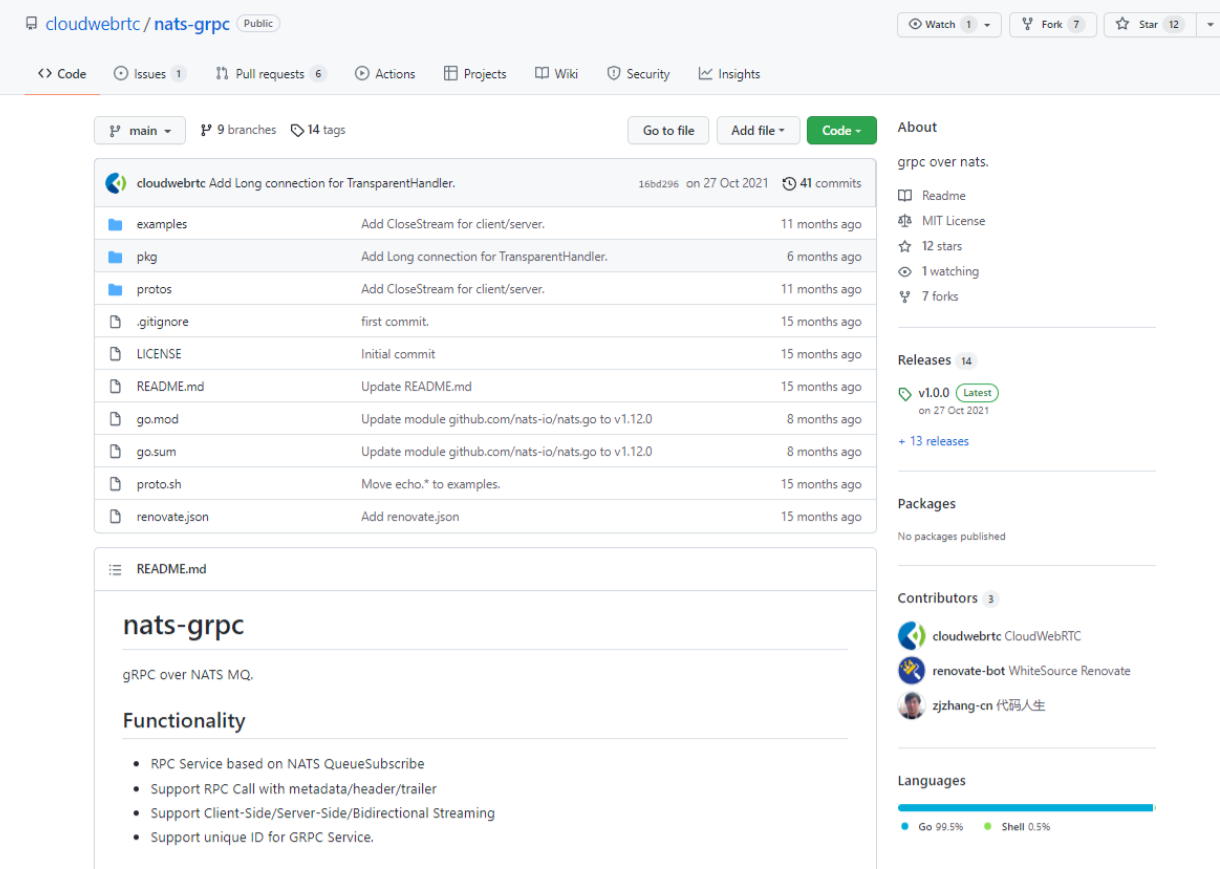Click the Go to file button
Viewport: 1220px width, 869px height.
tap(668, 131)
